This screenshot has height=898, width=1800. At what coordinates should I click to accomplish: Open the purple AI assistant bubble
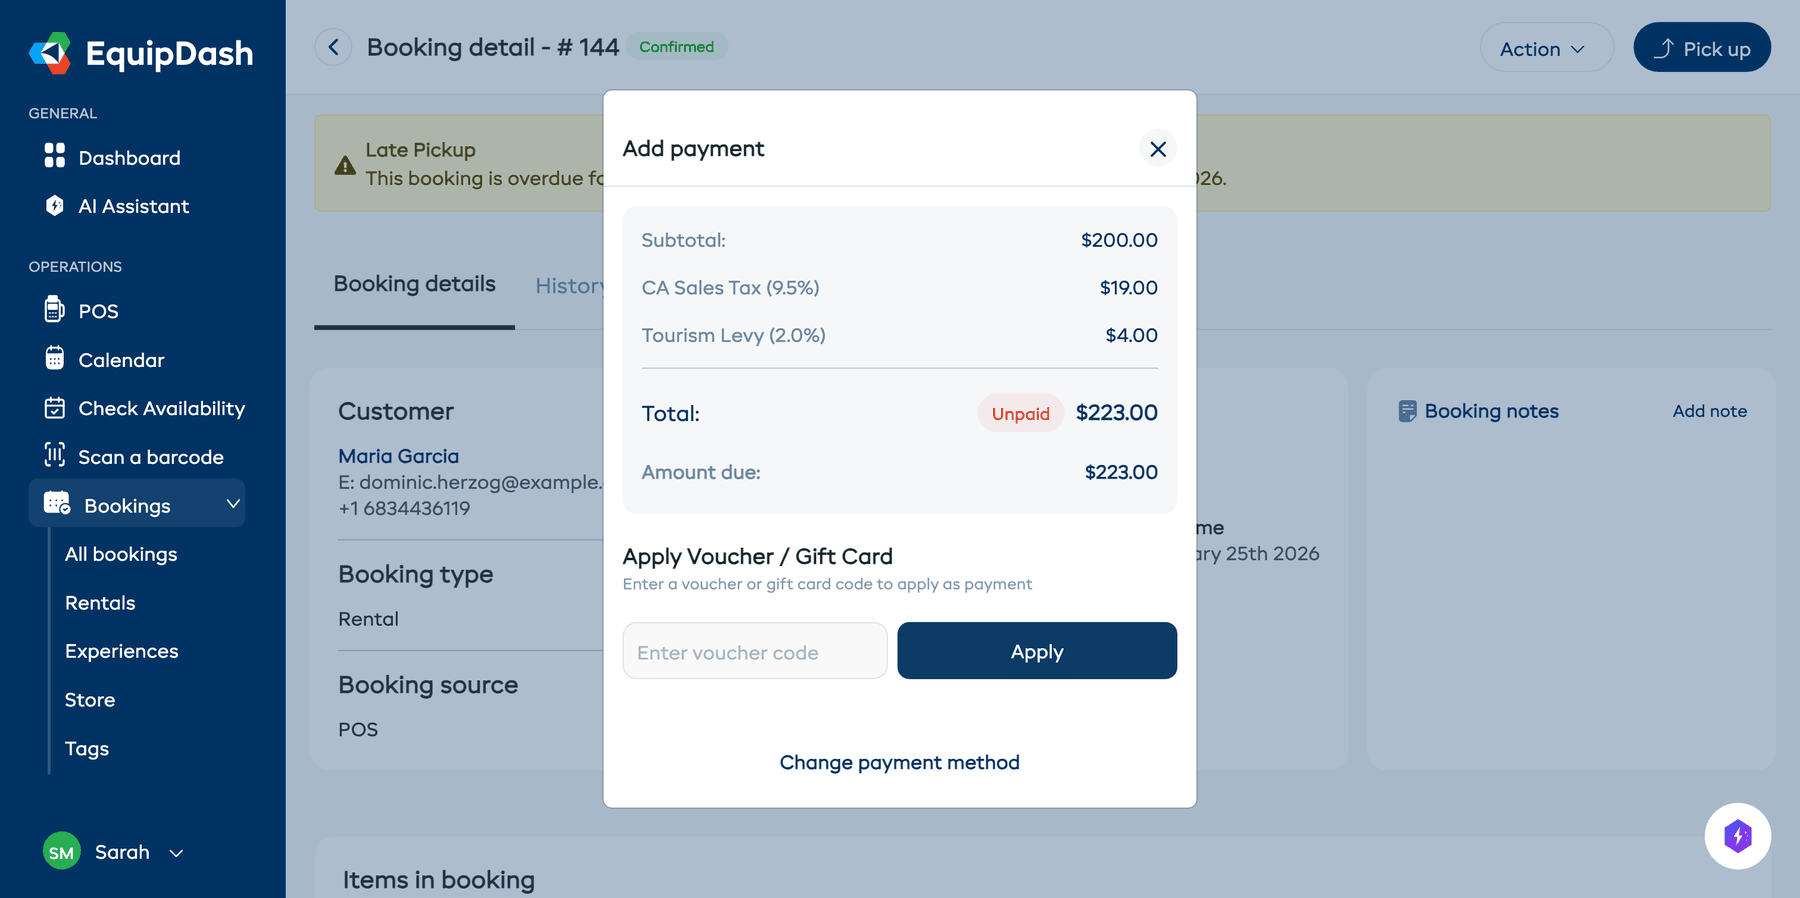coord(1738,836)
